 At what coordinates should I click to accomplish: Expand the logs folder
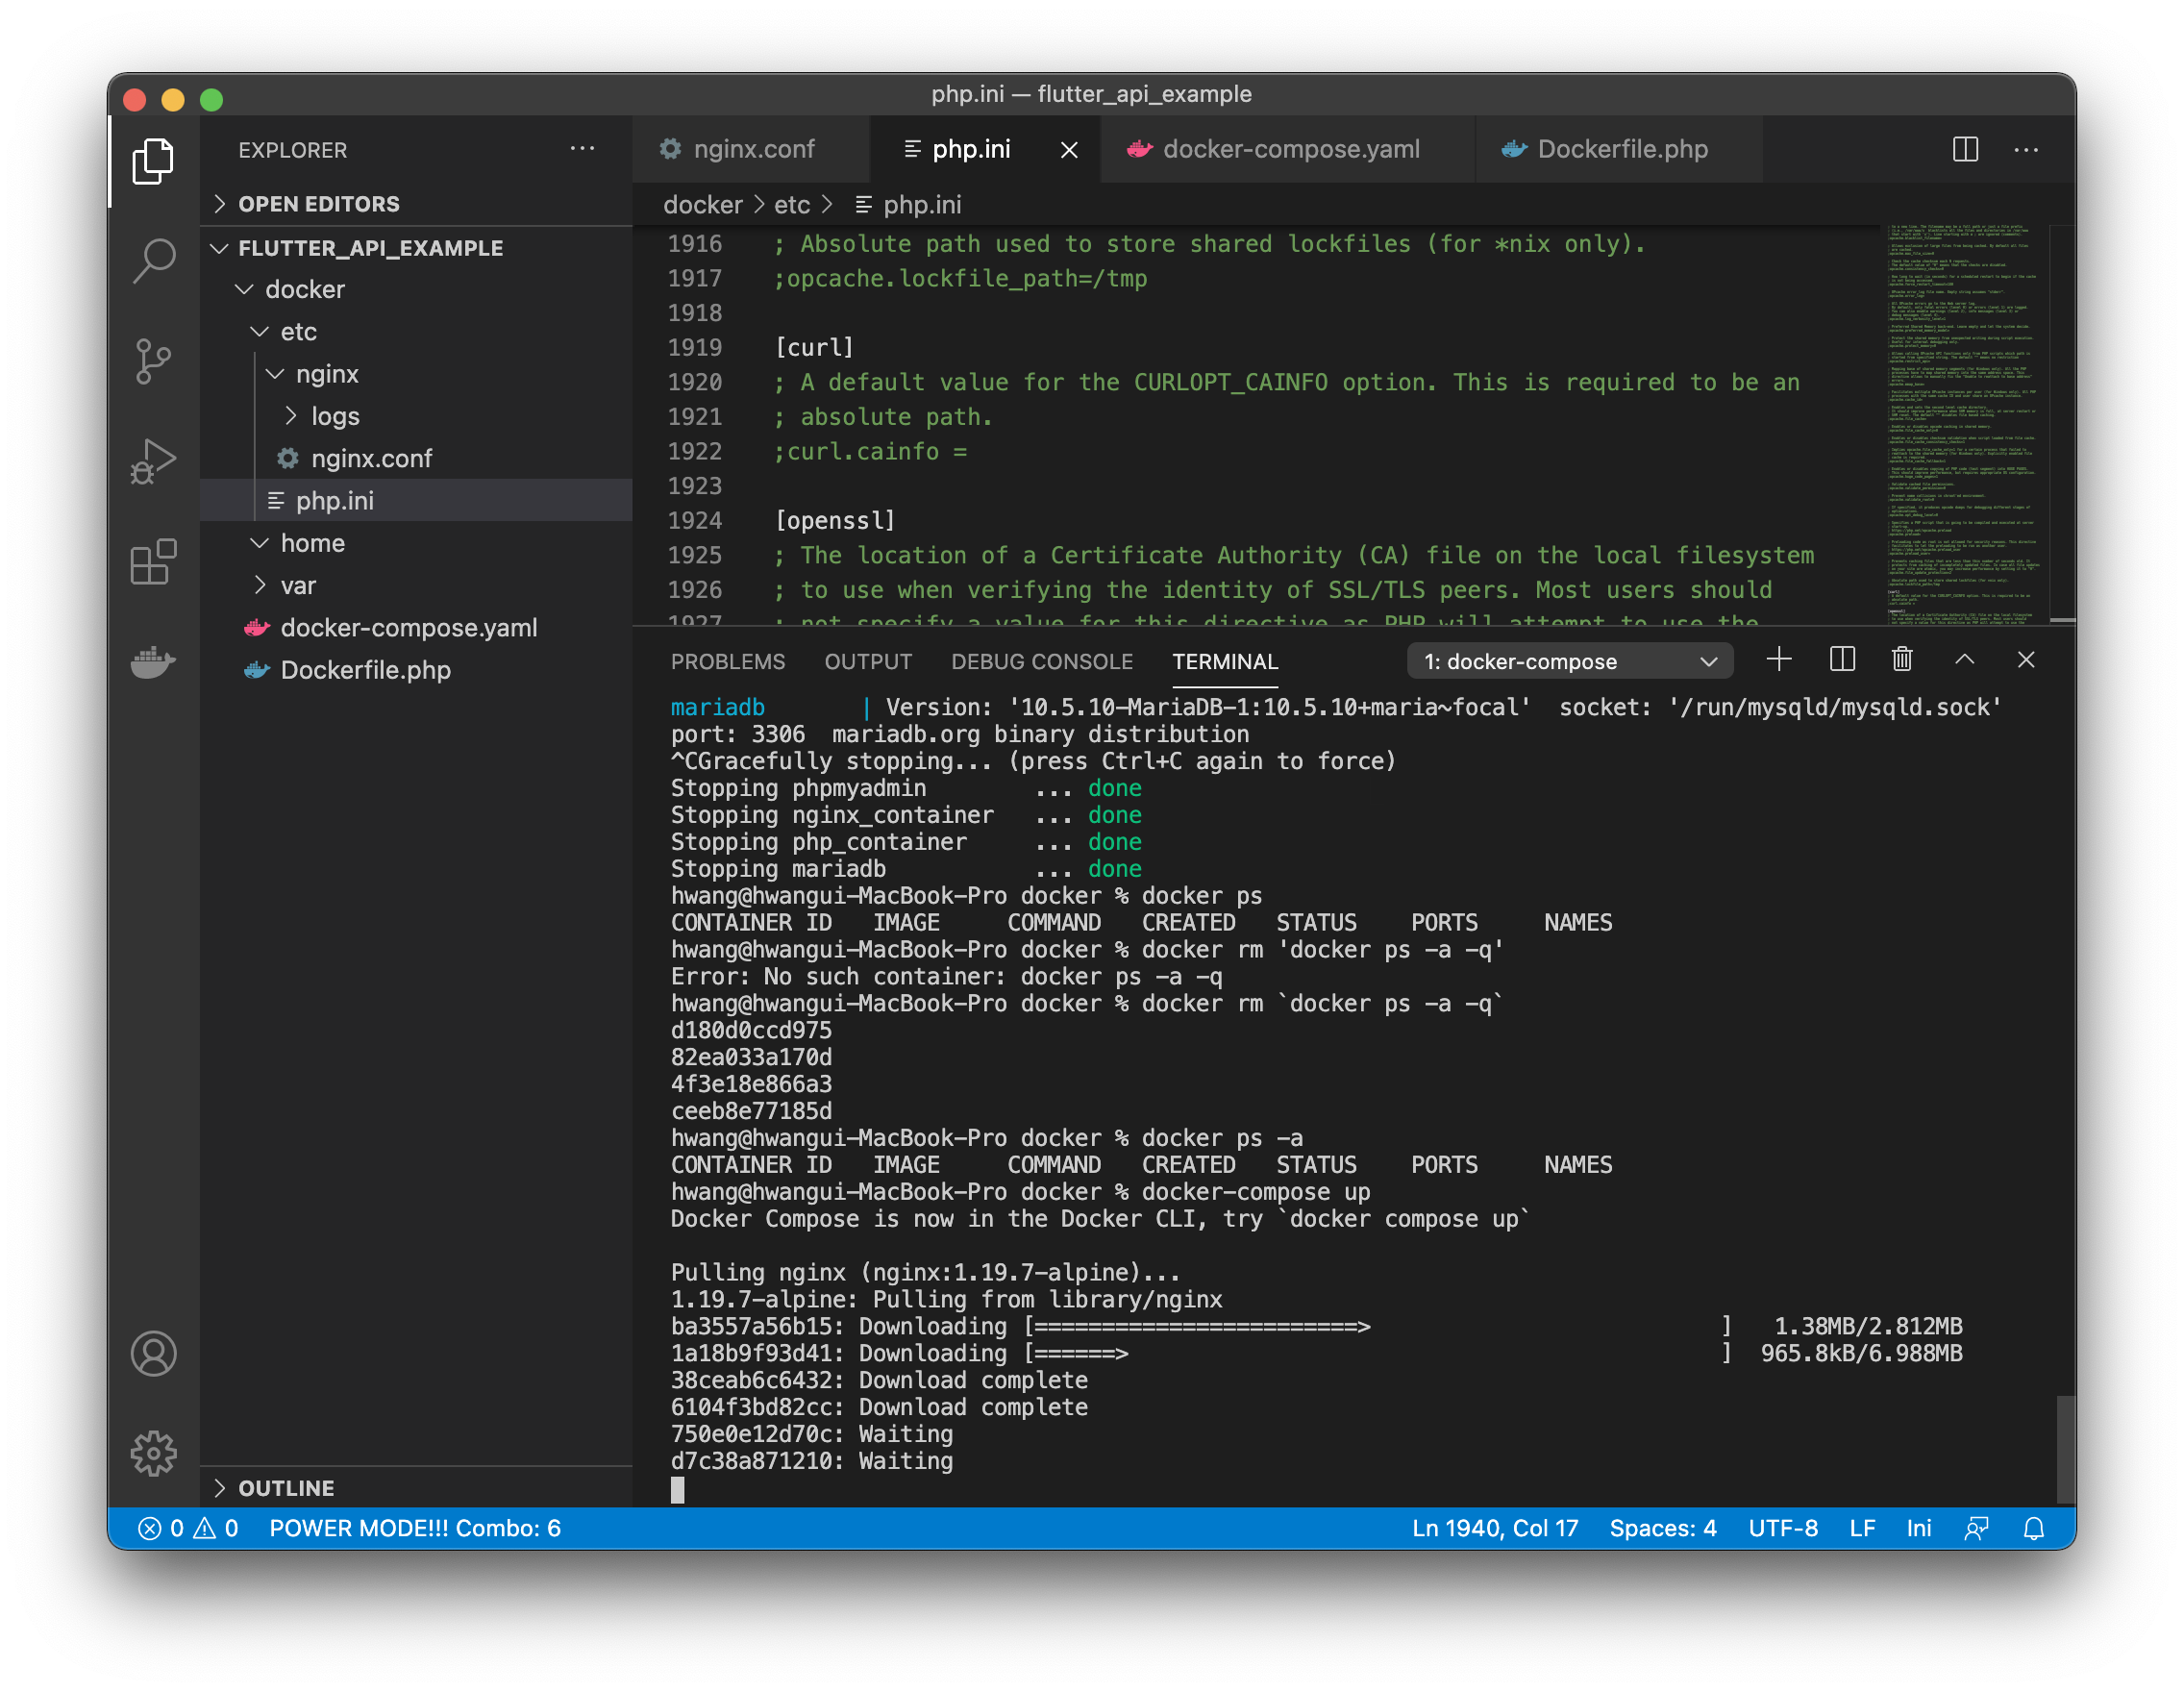pyautogui.click(x=334, y=416)
